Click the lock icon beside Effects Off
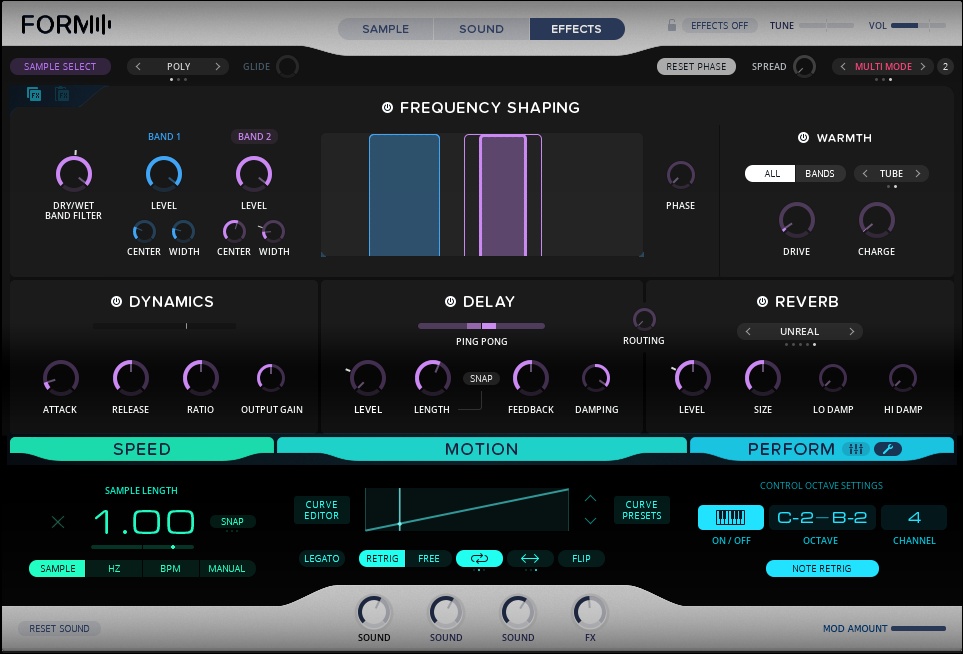Viewport: 963px width, 654px height. (x=672, y=25)
